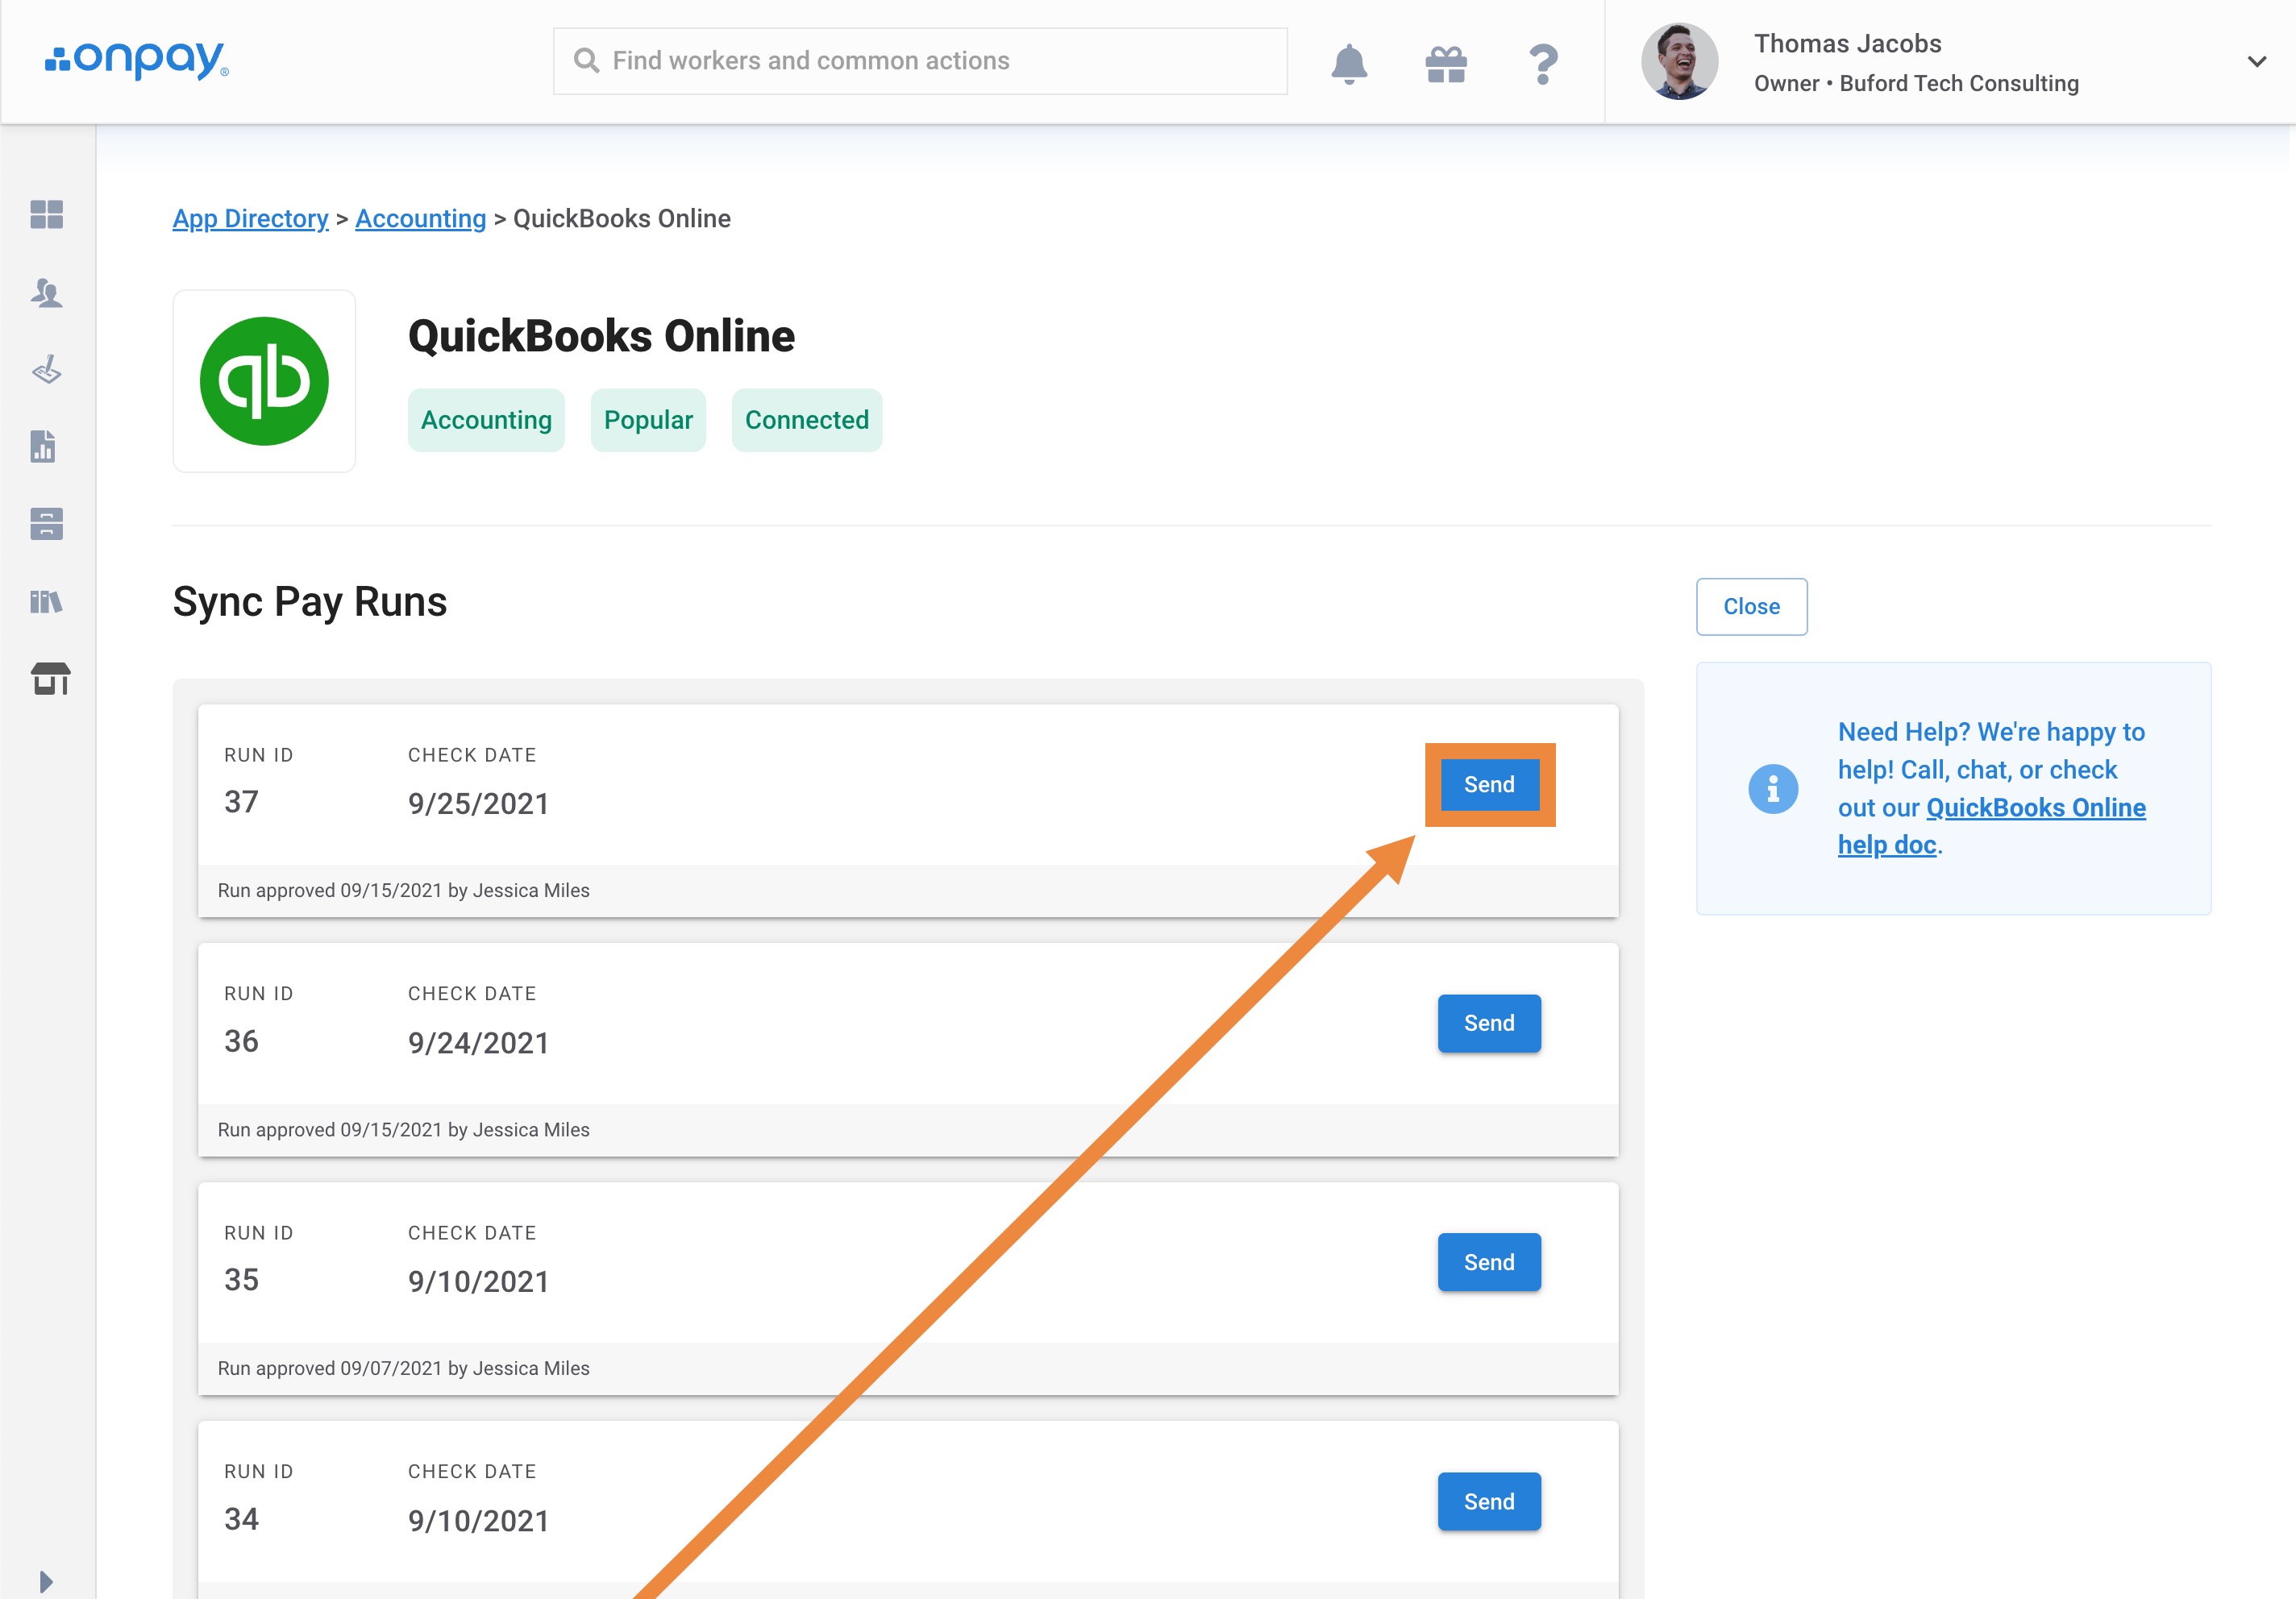This screenshot has width=2296, height=1599.
Task: Send pay run 36 to QuickBooks
Action: coord(1489,1023)
